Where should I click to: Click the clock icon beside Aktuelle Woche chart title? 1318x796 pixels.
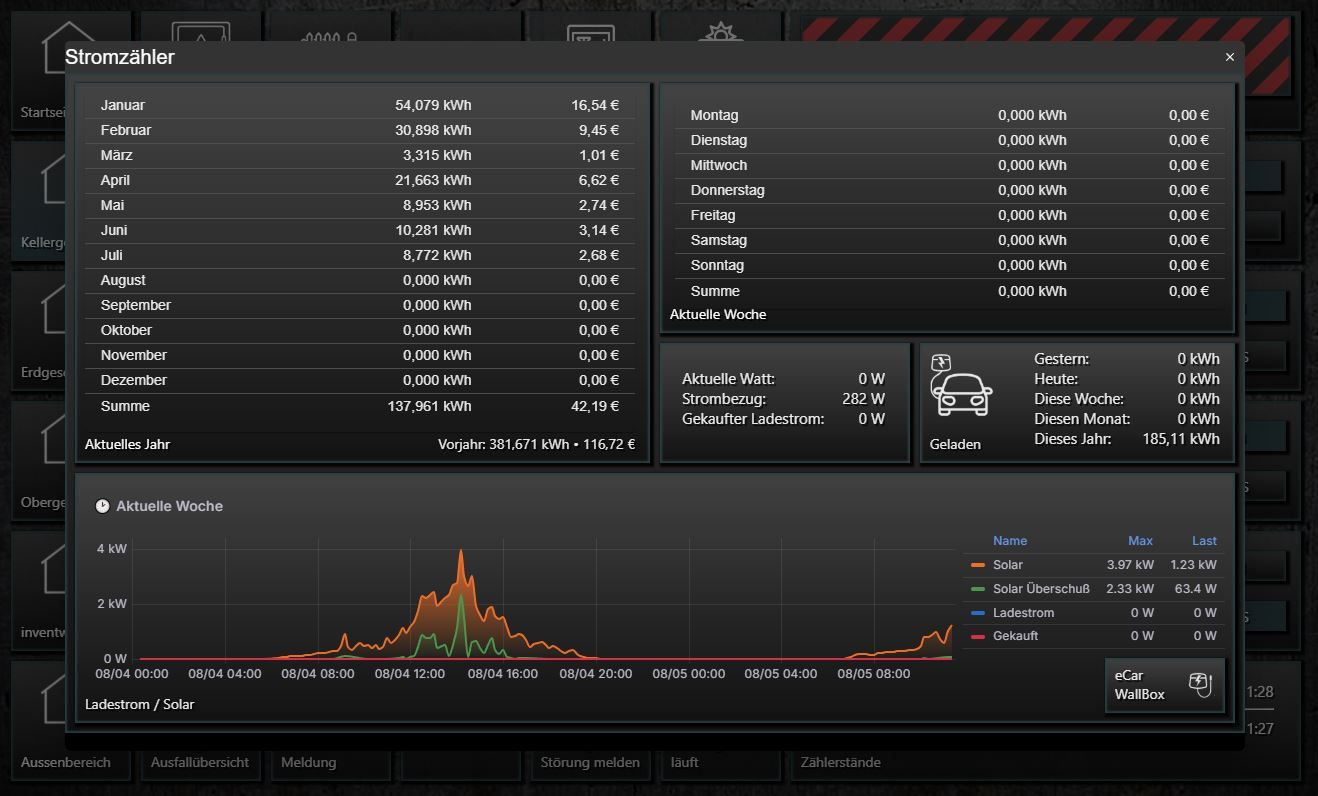(102, 506)
